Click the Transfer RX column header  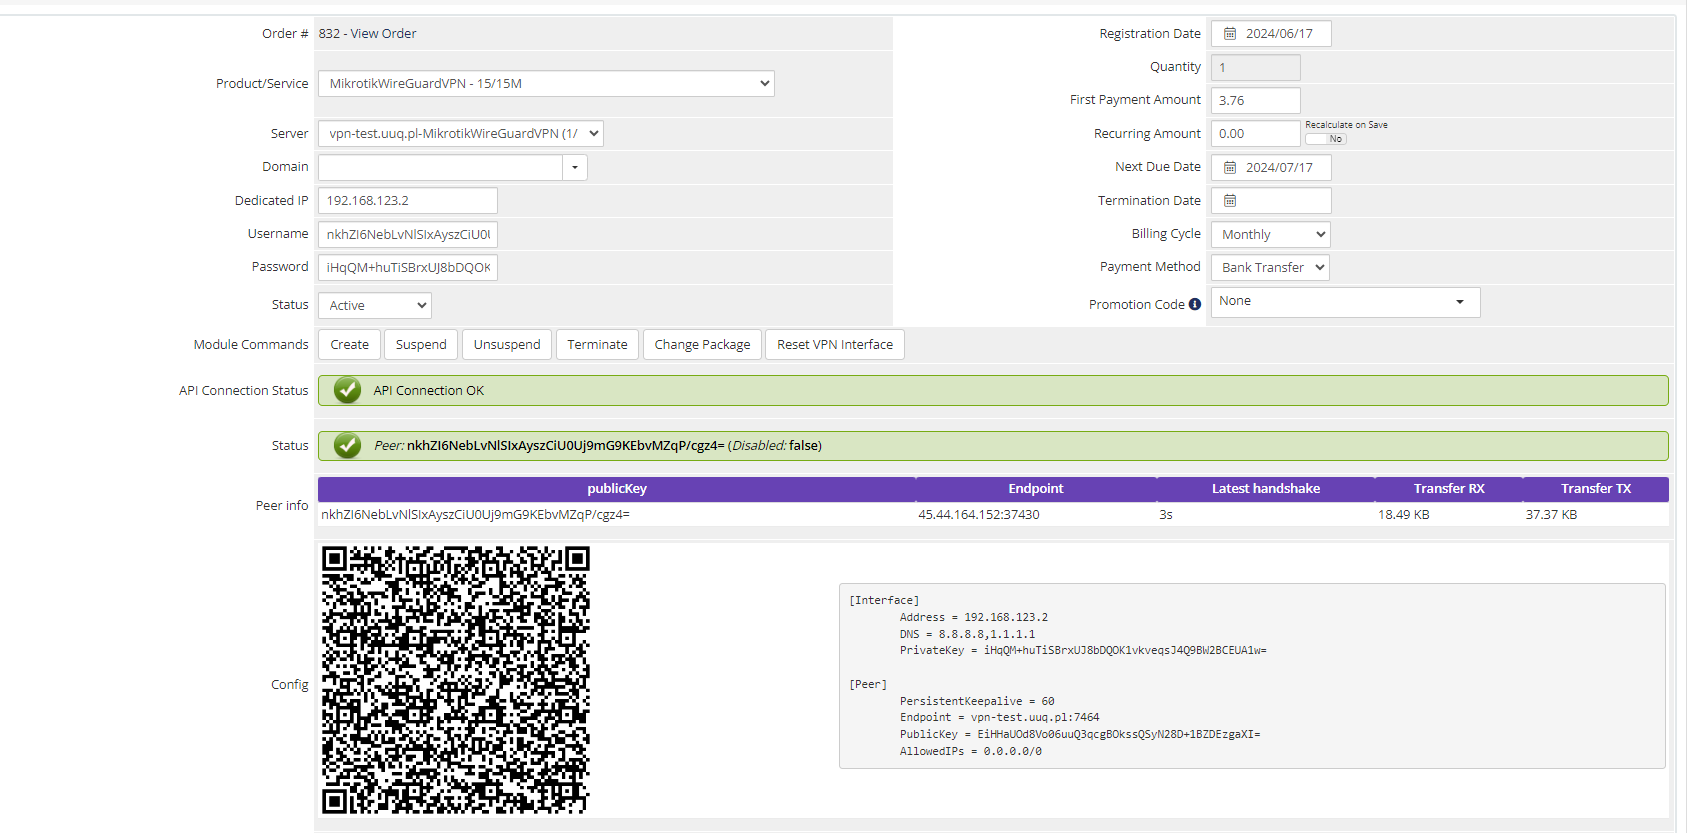(x=1449, y=489)
